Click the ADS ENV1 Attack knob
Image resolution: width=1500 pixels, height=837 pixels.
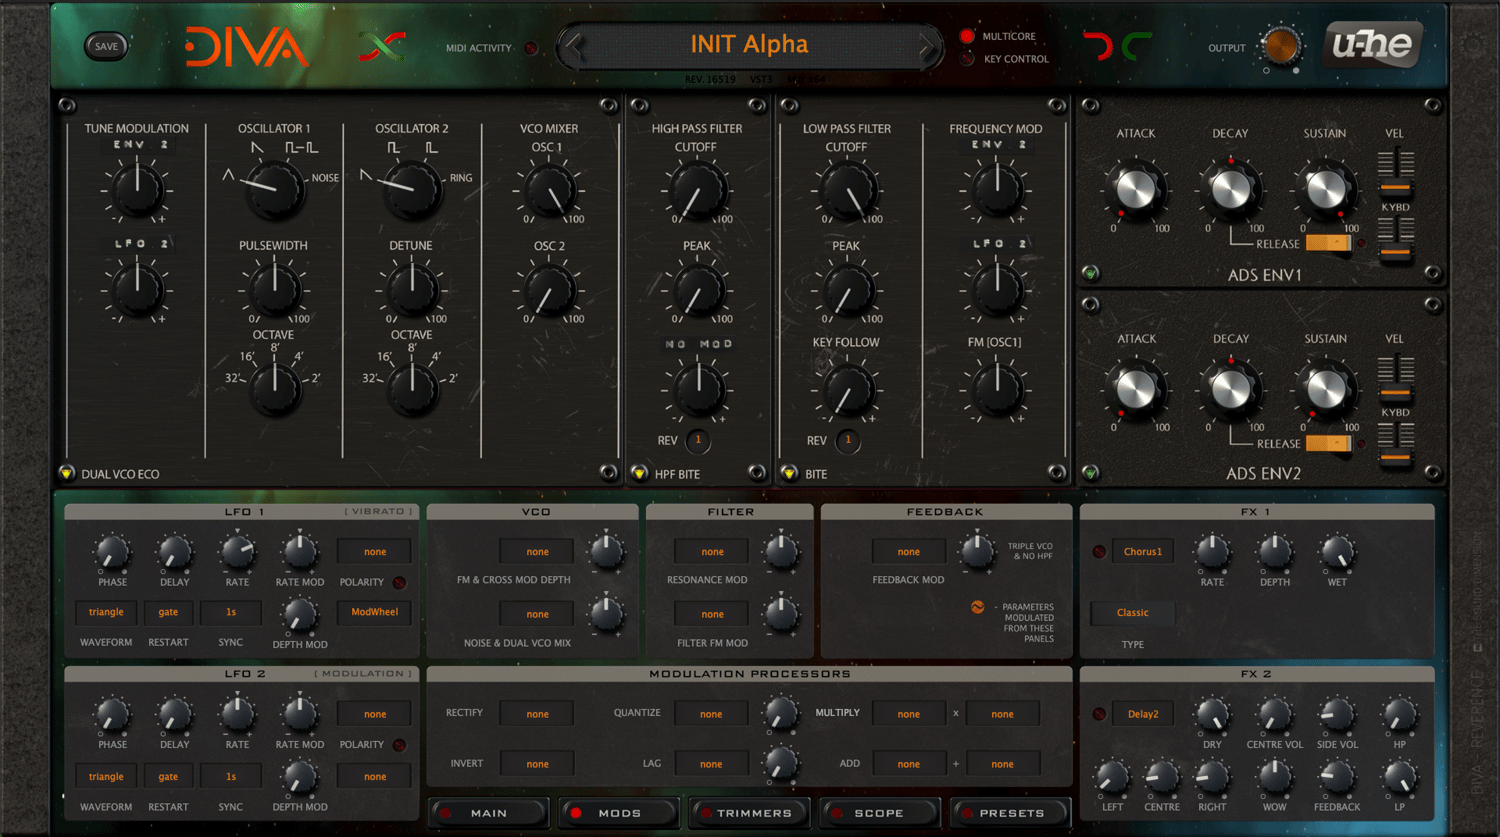1135,189
